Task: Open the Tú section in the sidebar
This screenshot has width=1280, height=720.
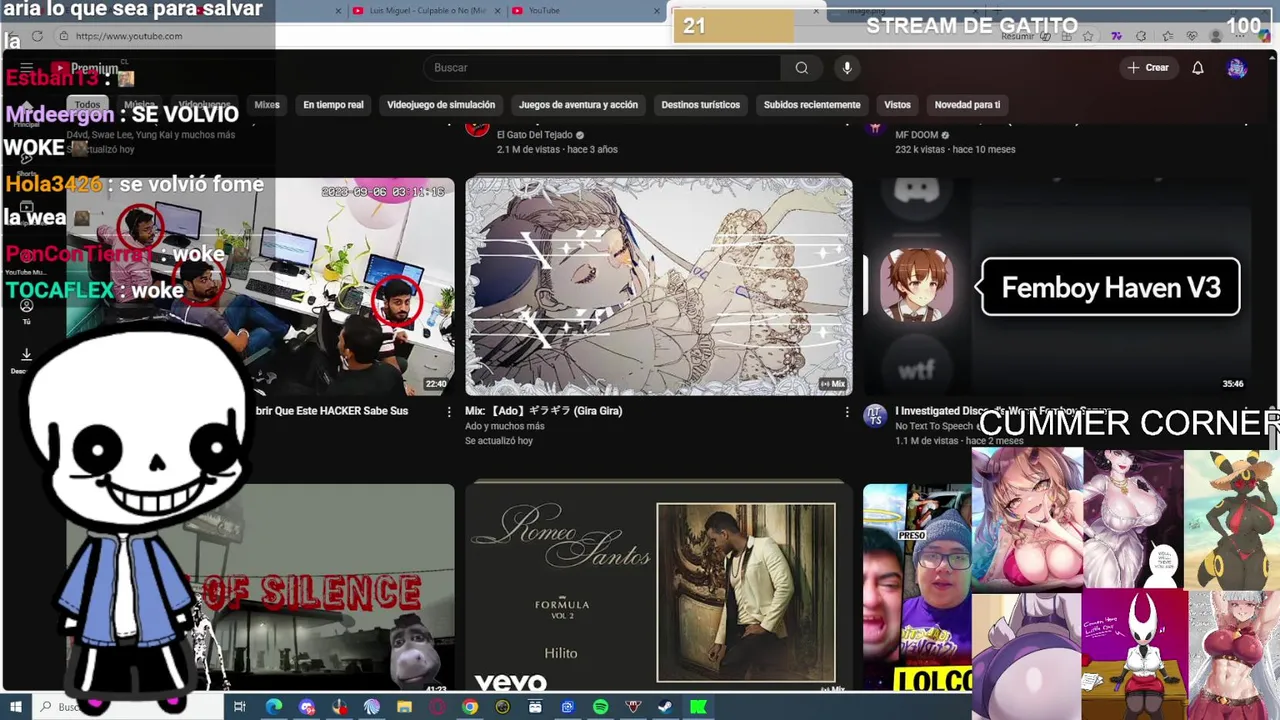Action: point(26,311)
